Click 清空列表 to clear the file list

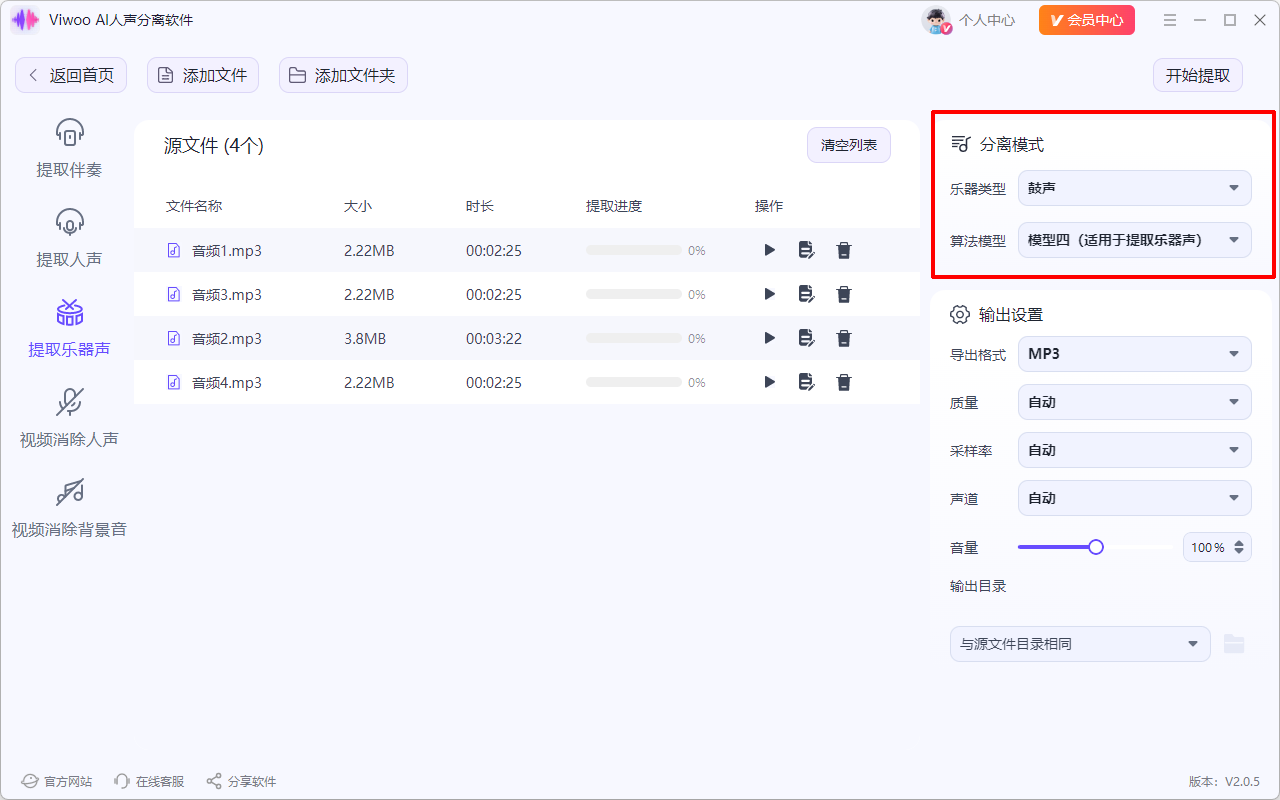point(849,146)
